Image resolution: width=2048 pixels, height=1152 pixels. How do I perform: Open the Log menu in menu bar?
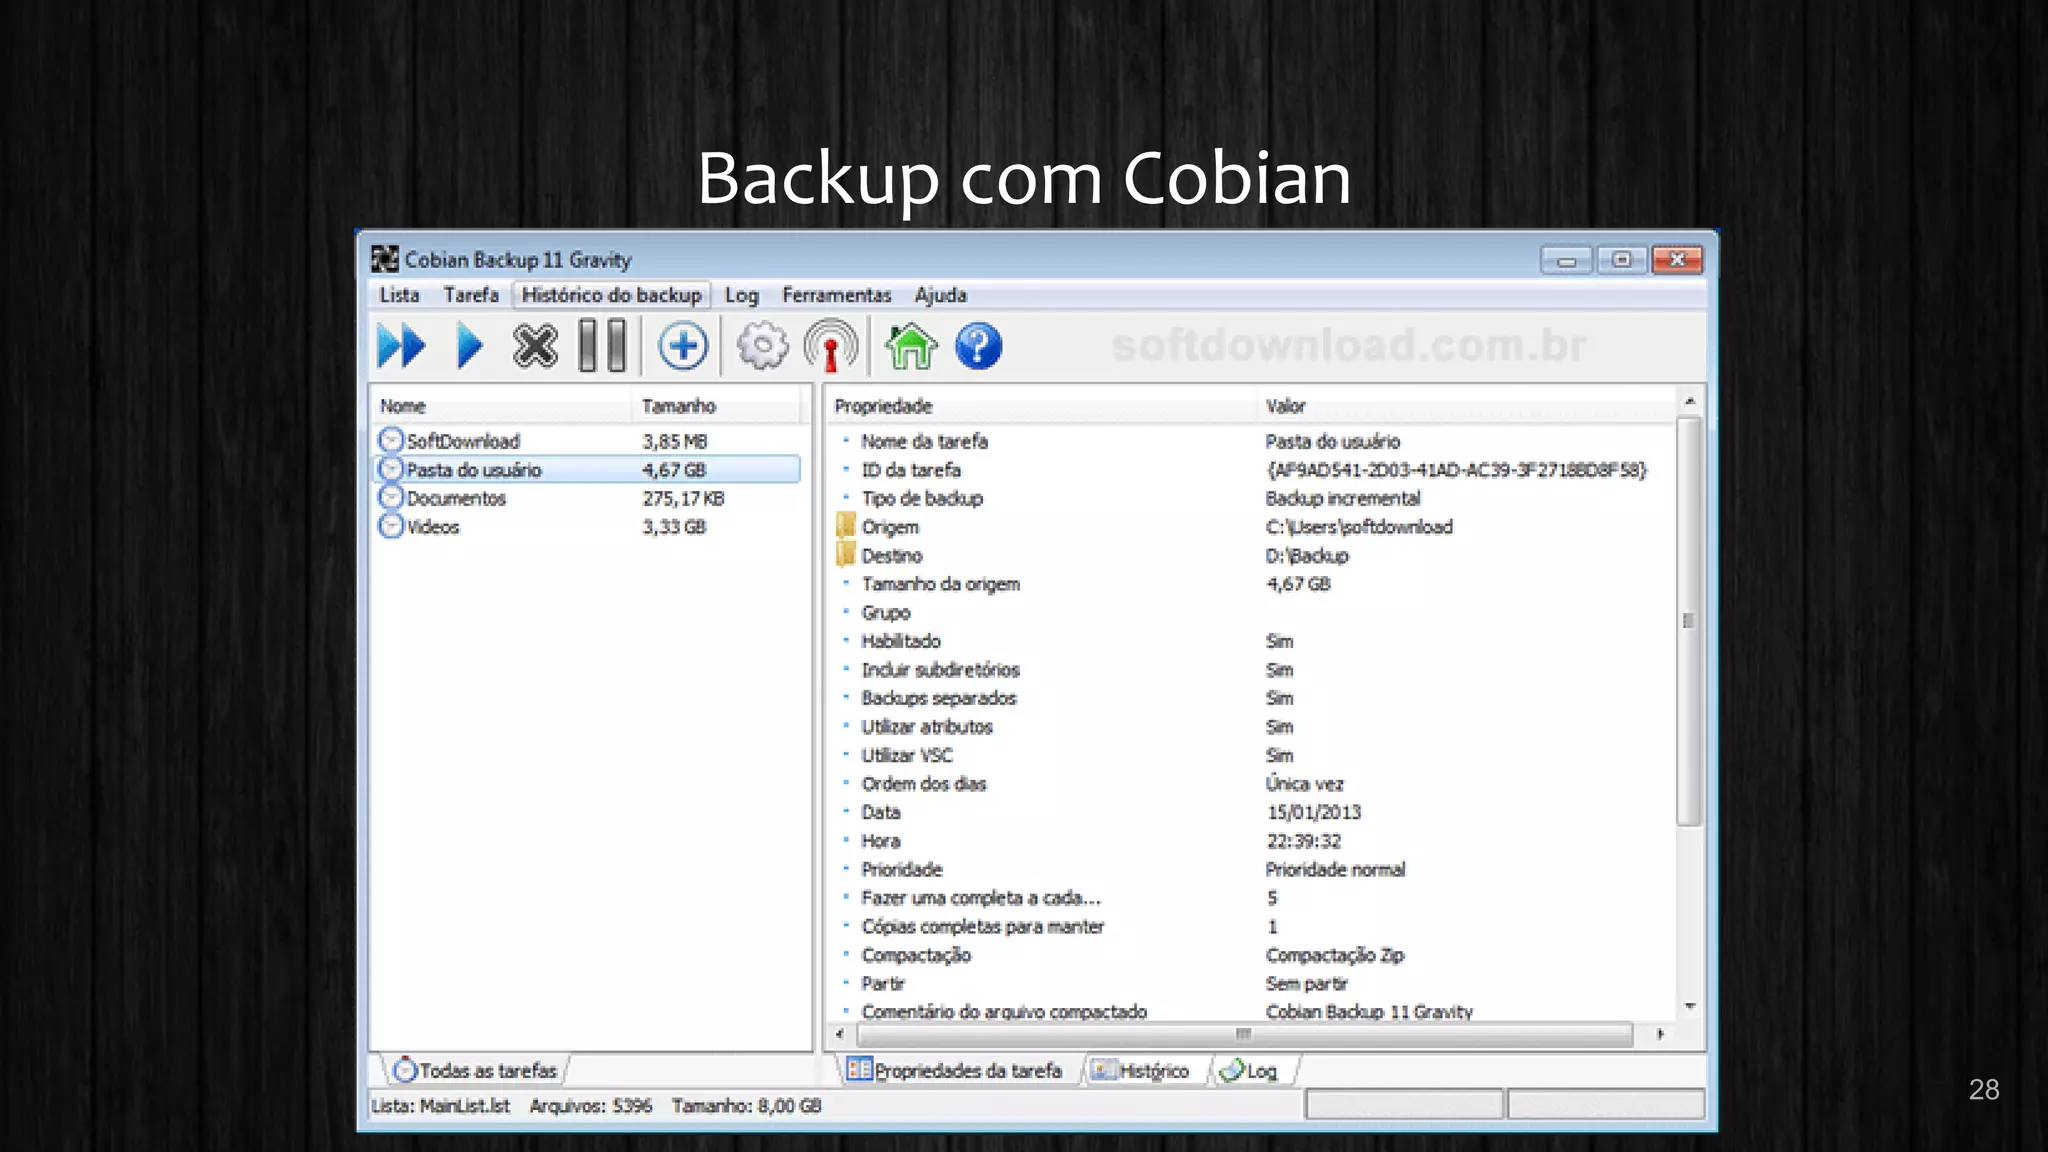(742, 295)
